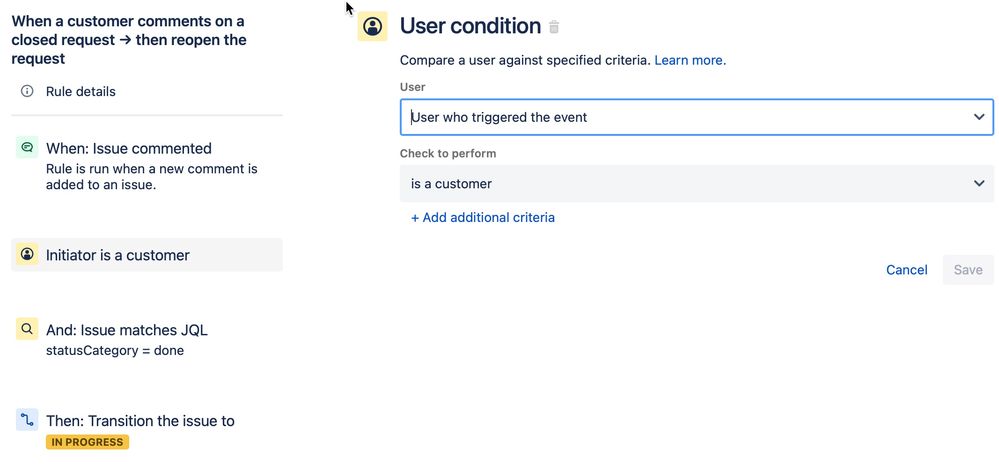Click the JQL magnifier condition icon
This screenshot has width=999, height=473.
[27, 329]
